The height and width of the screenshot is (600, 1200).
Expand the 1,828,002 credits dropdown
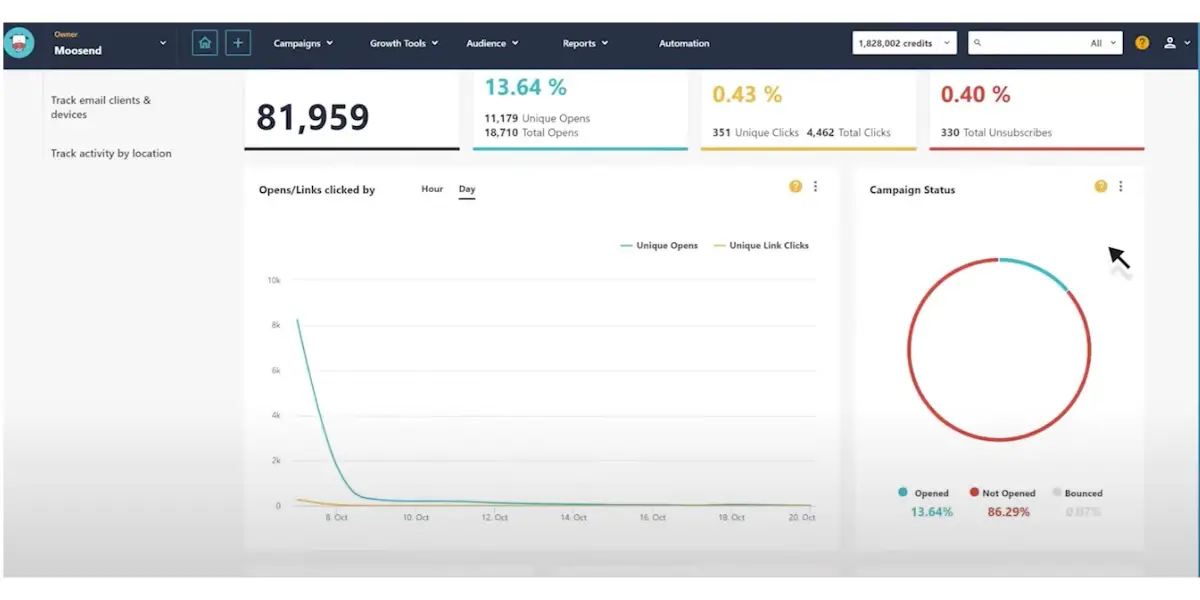(904, 43)
